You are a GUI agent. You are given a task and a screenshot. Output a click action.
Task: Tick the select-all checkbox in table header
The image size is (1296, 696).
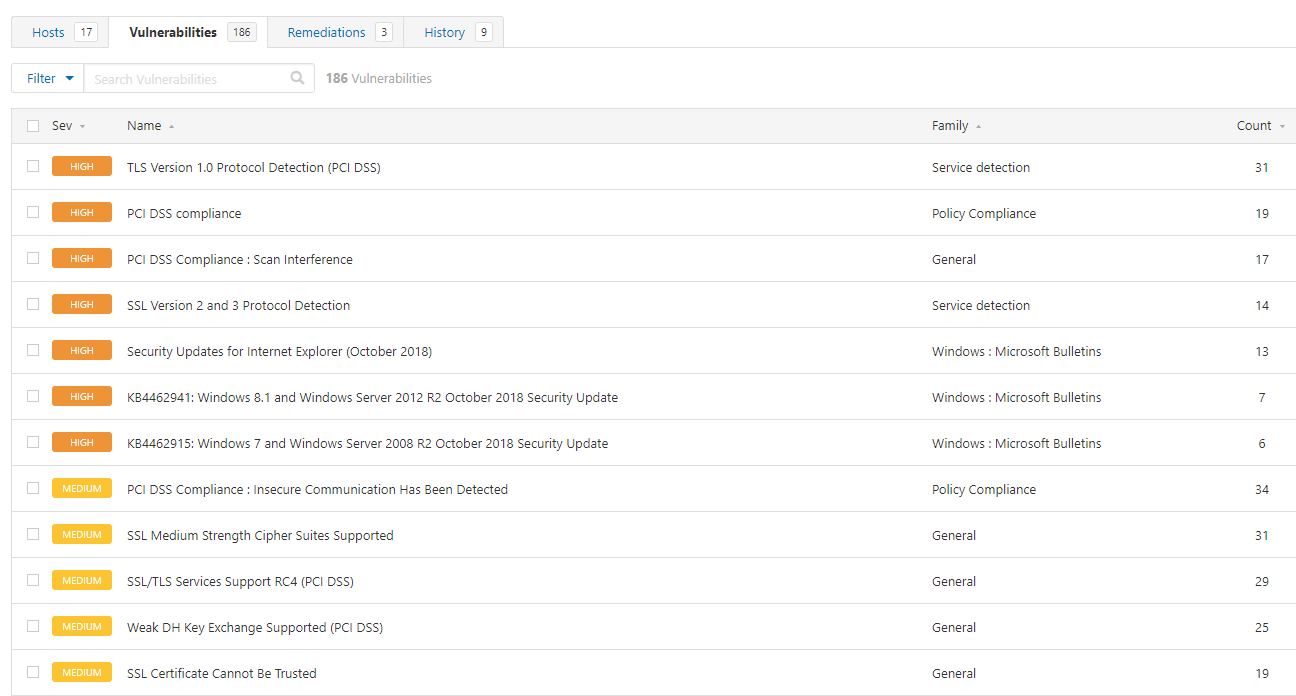pyautogui.click(x=33, y=126)
